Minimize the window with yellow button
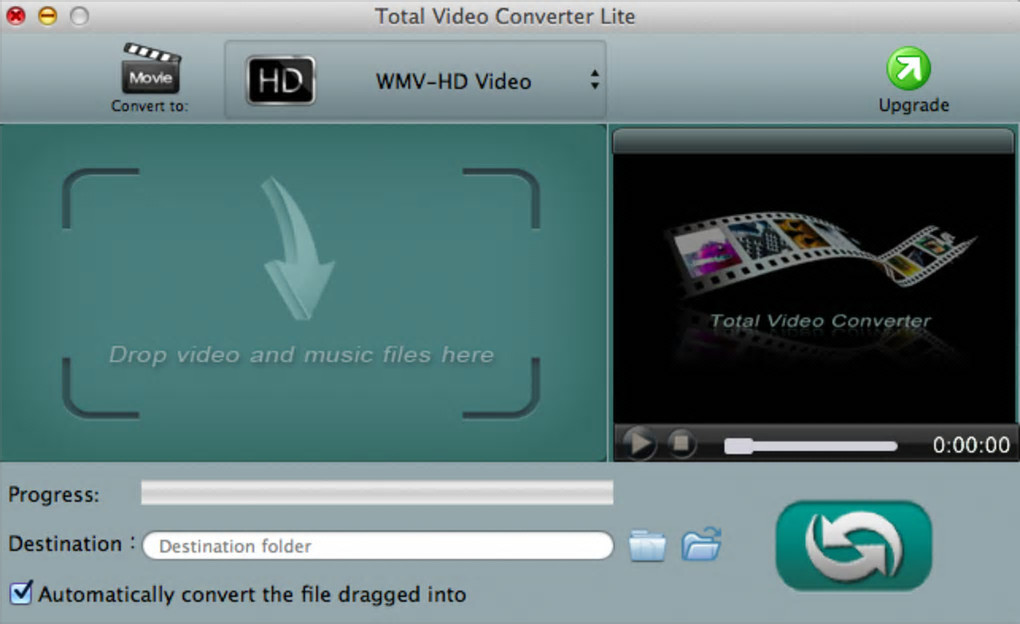The width and height of the screenshot is (1020, 624). tap(47, 16)
